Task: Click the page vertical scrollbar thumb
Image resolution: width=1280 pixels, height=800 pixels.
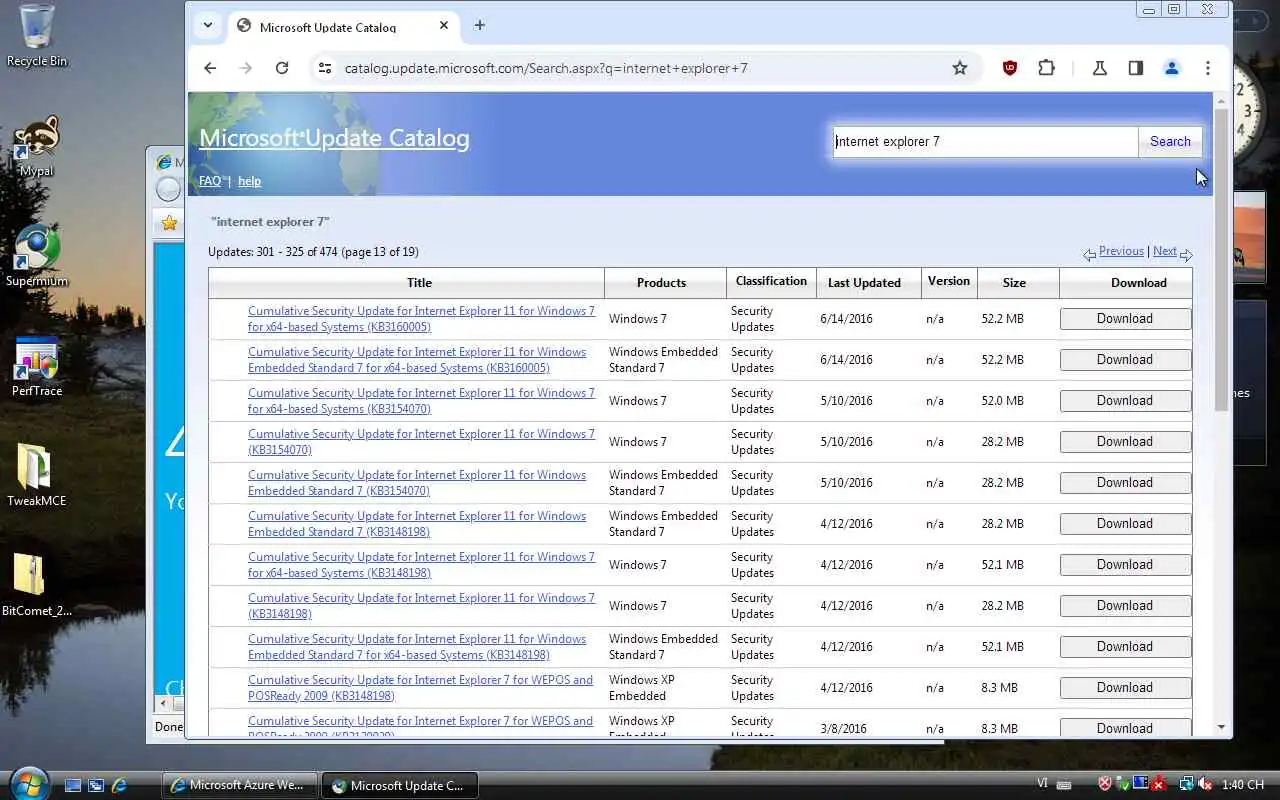Action: point(1221,258)
